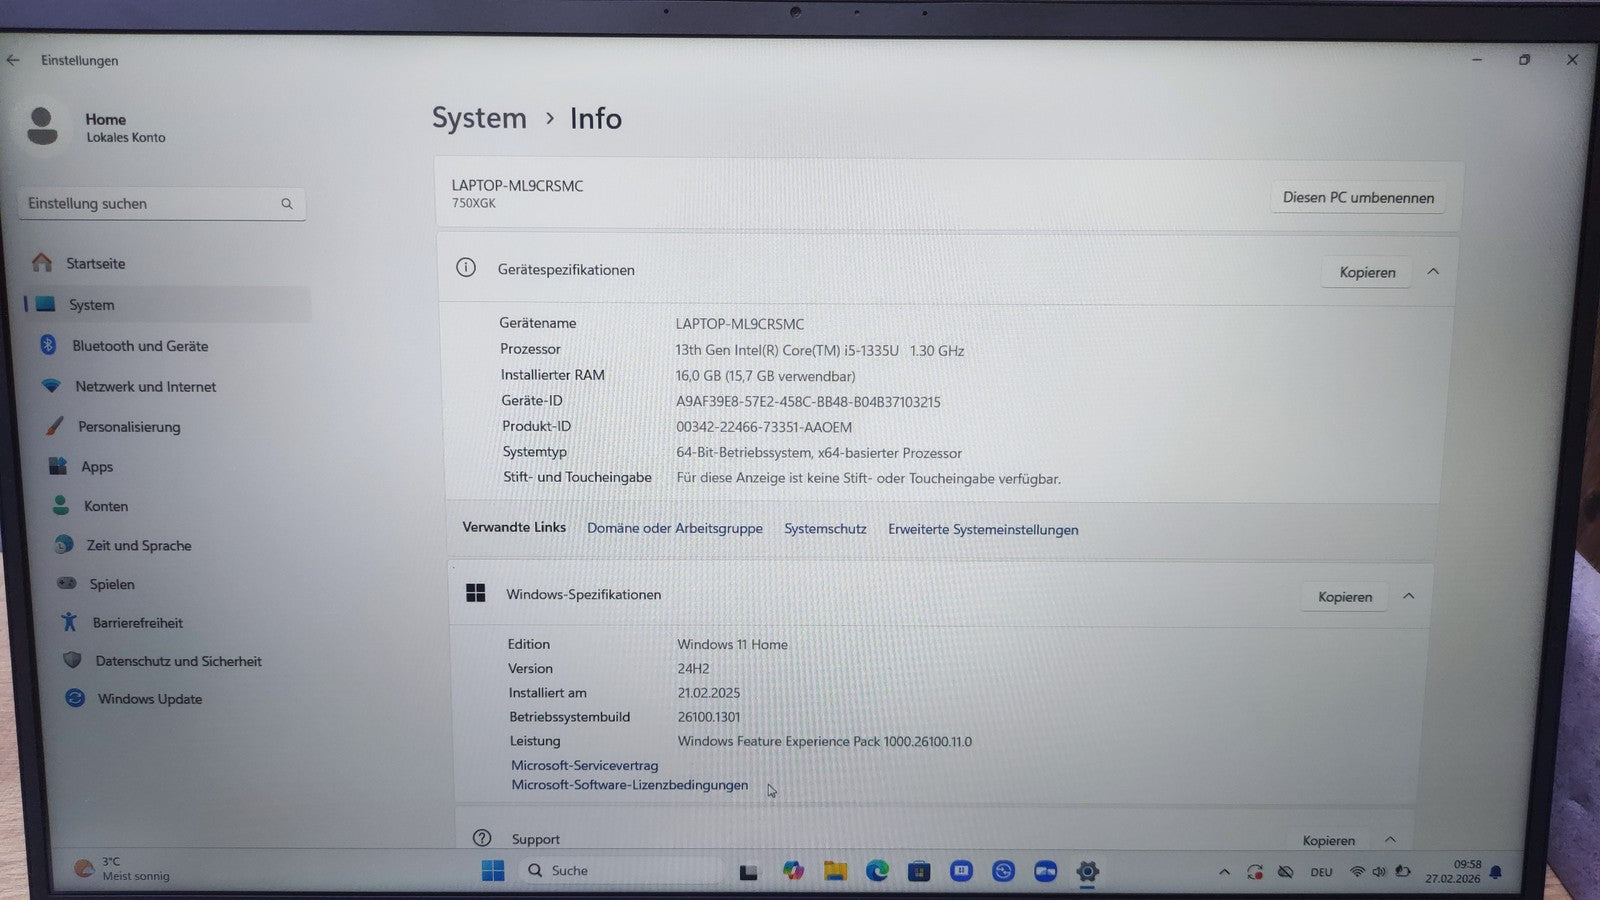The width and height of the screenshot is (1600, 900).
Task: Click the RAM value 16,0 GB
Action: pyautogui.click(x=765, y=376)
